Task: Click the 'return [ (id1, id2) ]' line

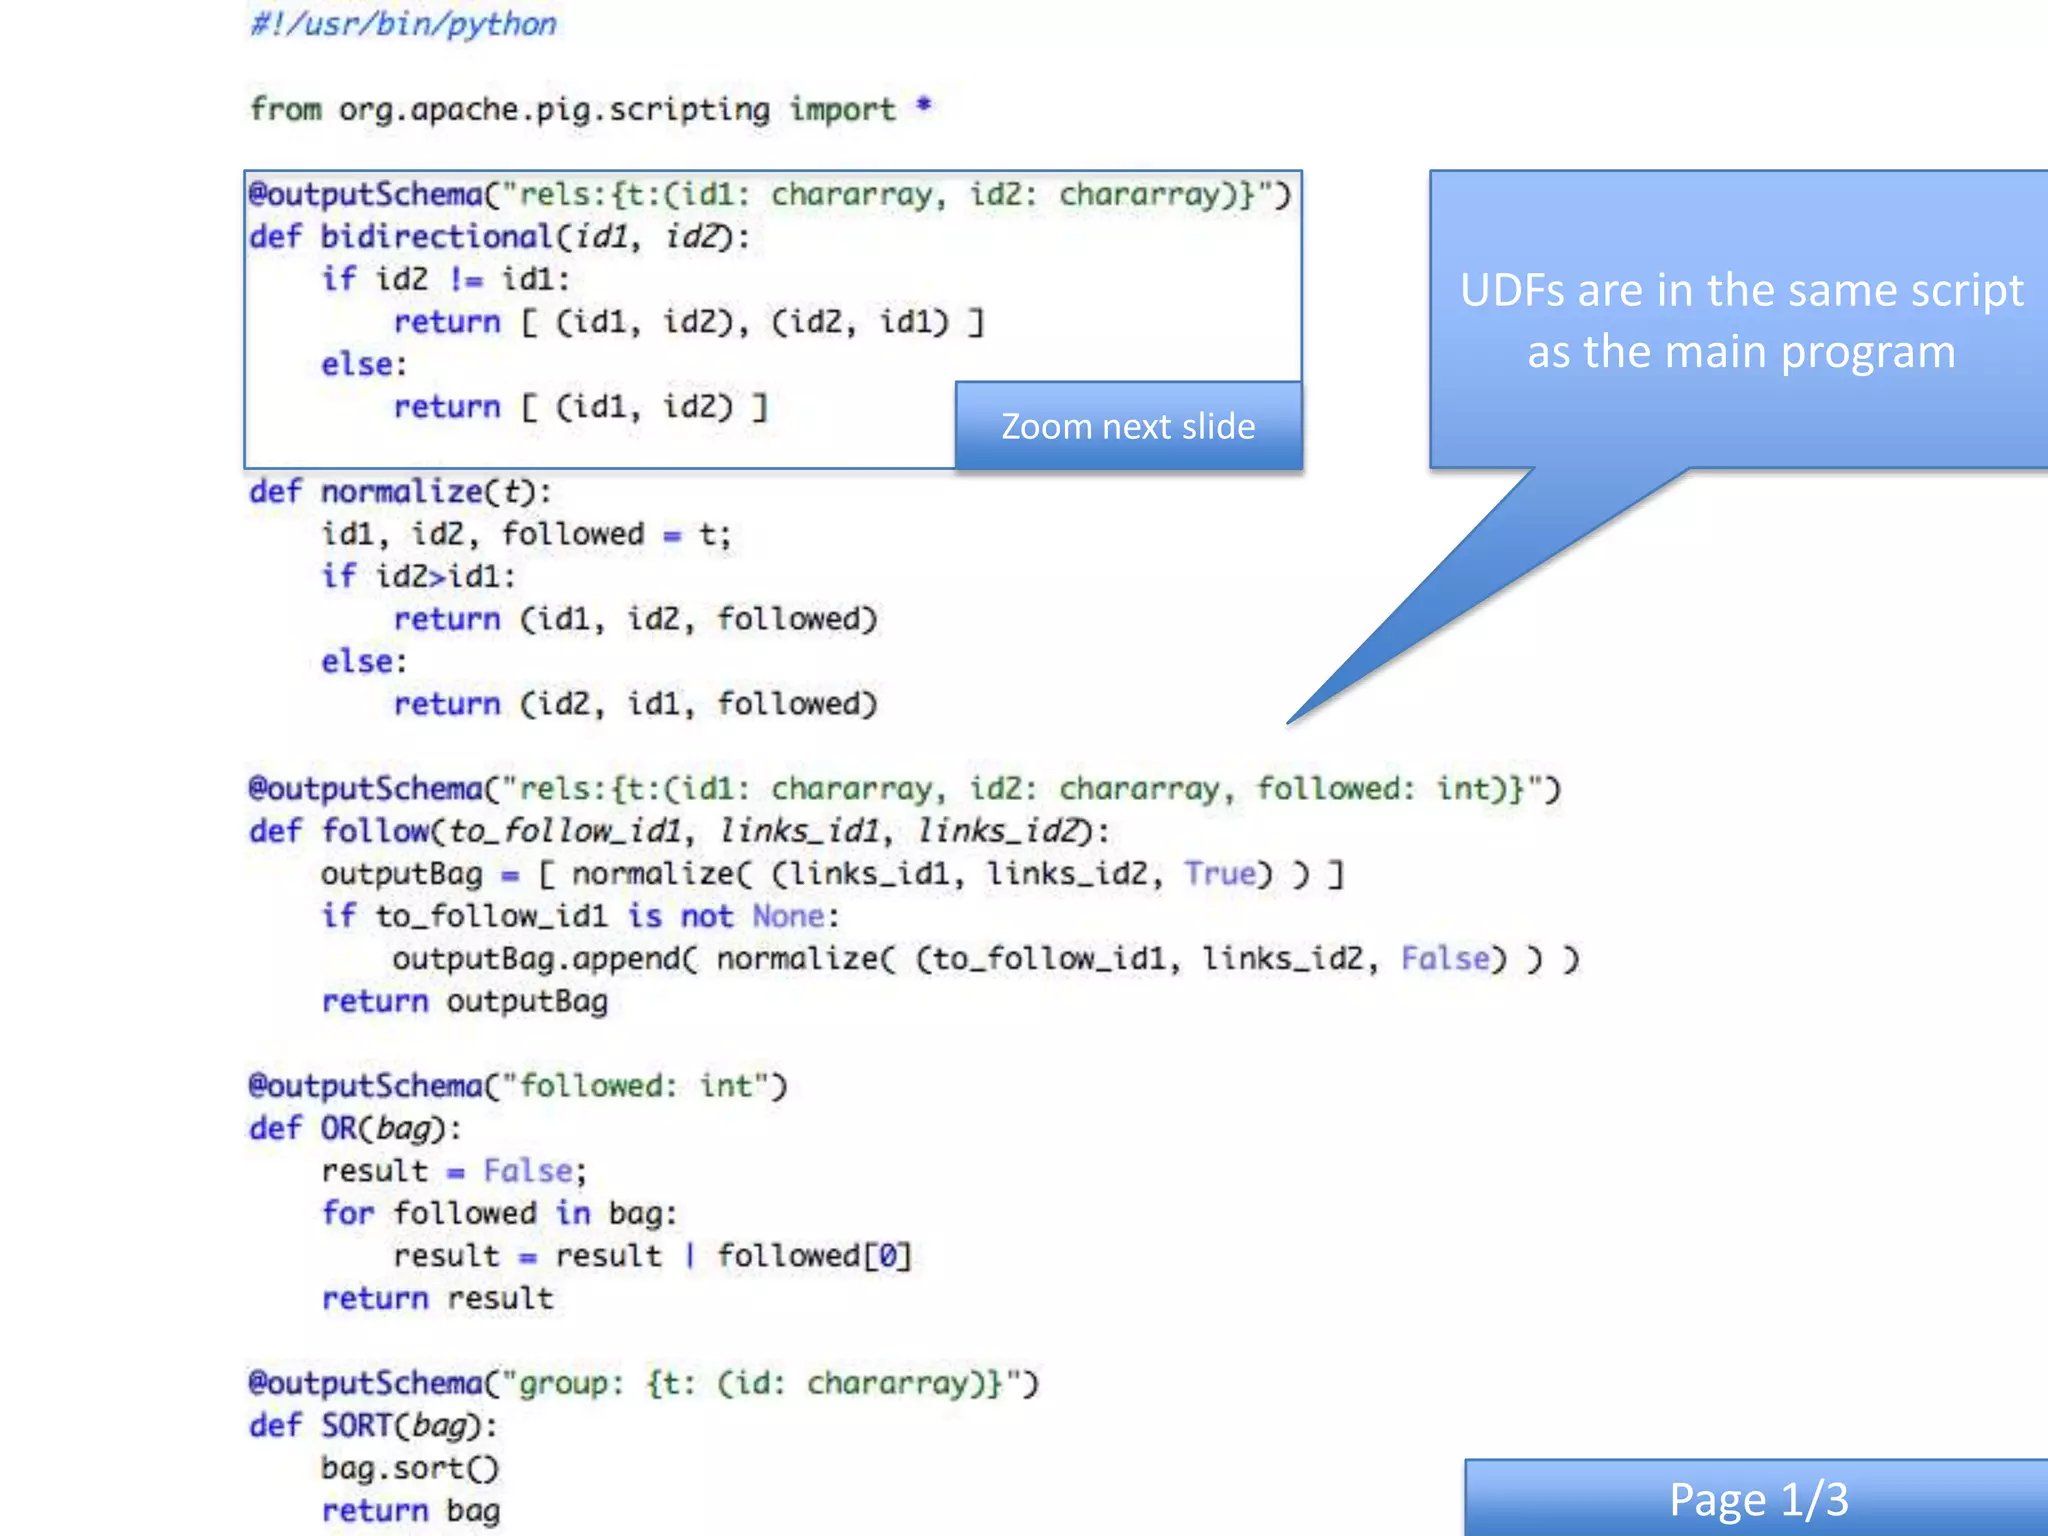Action: [x=581, y=408]
